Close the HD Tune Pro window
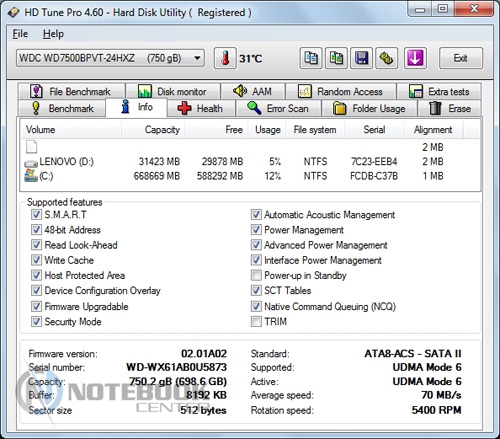 click(474, 9)
